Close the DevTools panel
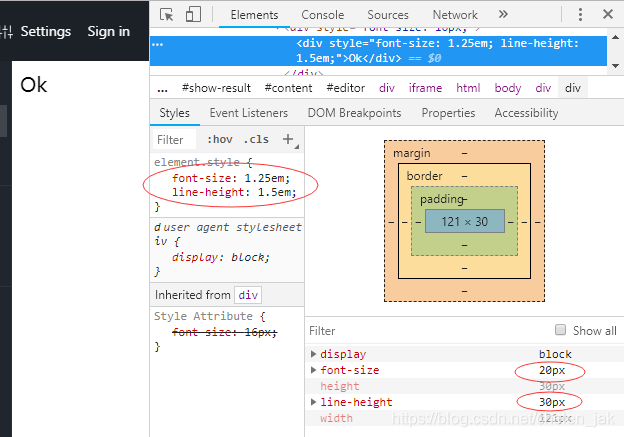624x437 pixels. 608,15
